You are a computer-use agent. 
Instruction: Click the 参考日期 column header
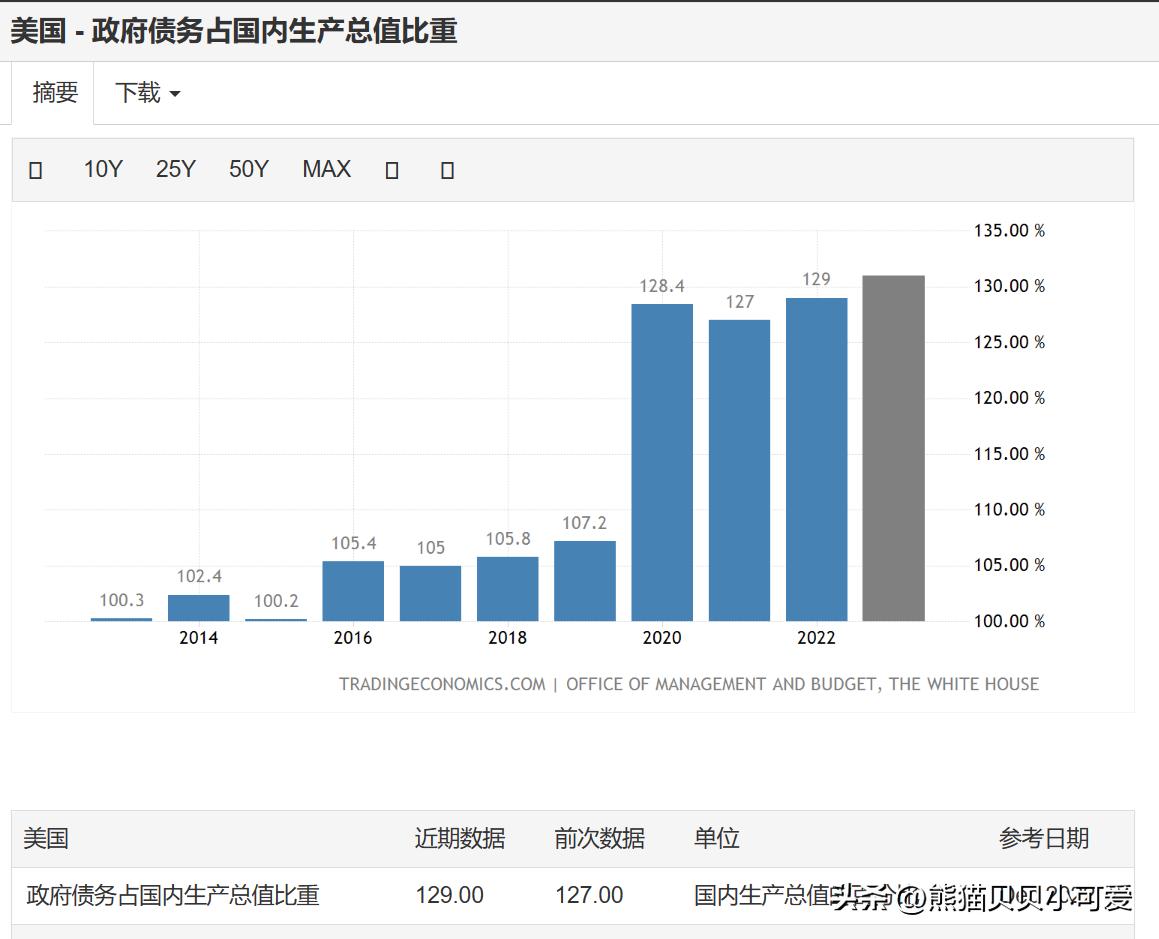tap(1043, 838)
